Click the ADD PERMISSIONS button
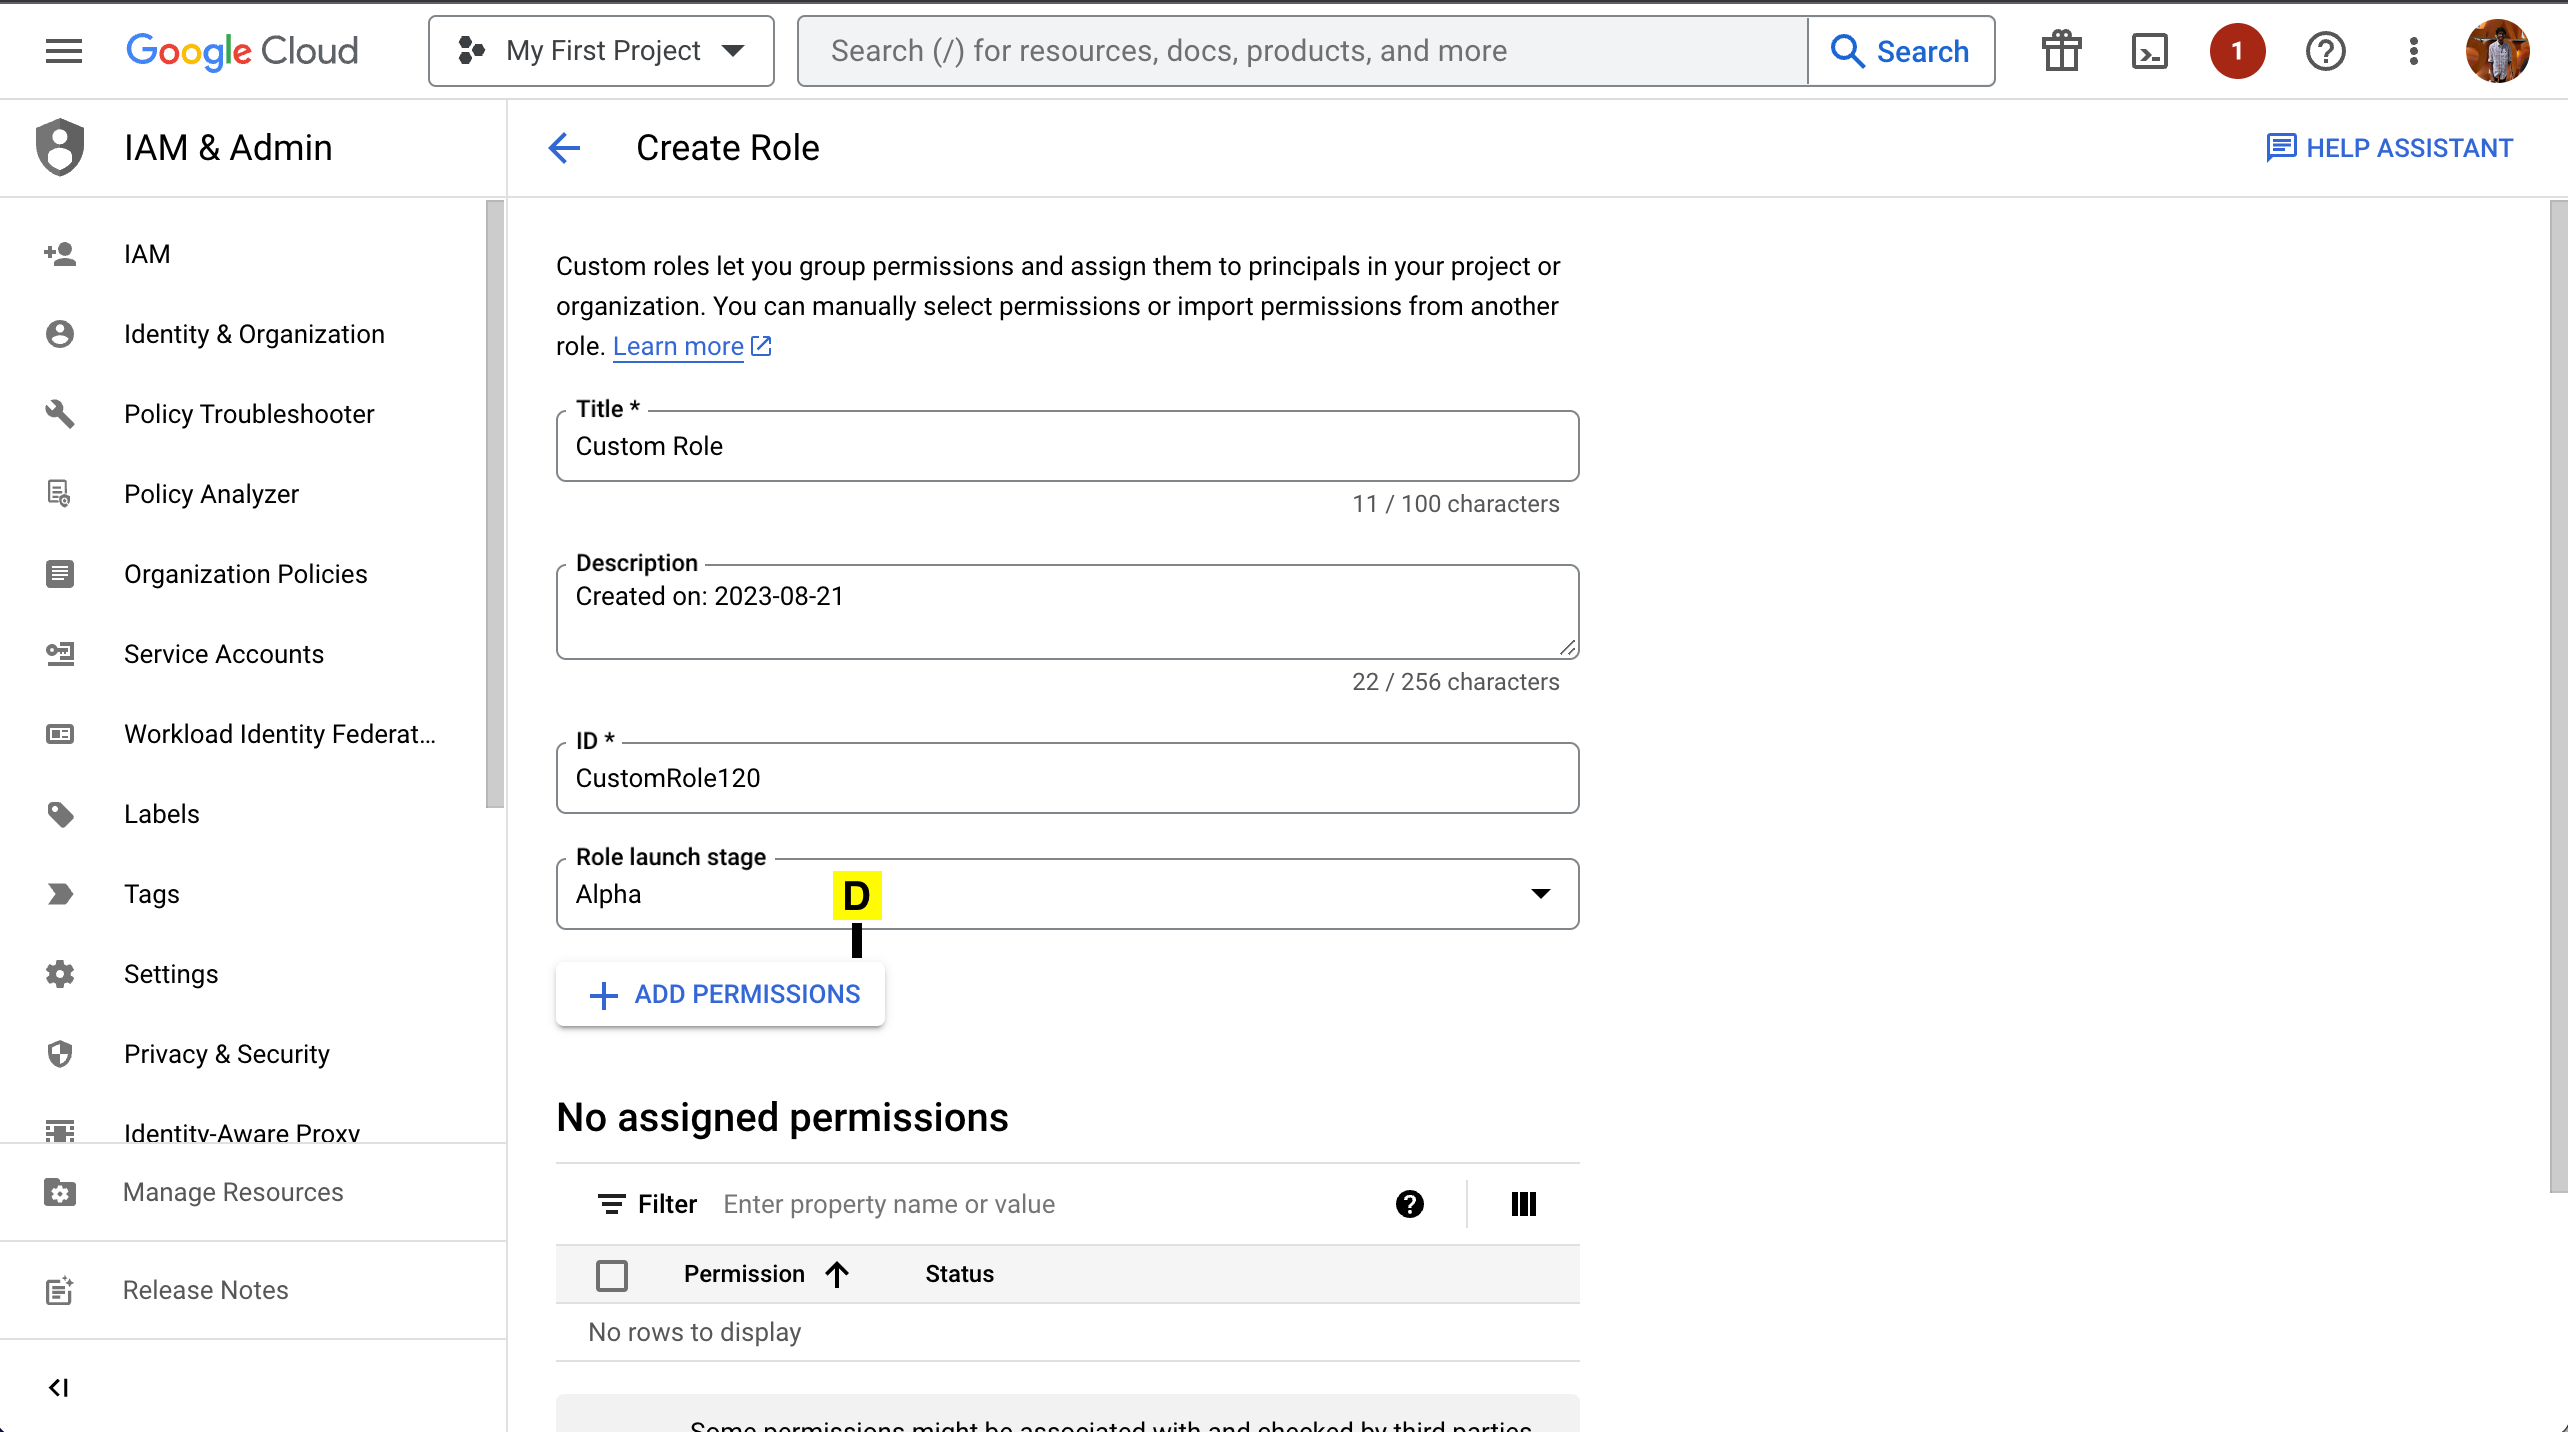This screenshot has height=1432, width=2568. pyautogui.click(x=720, y=994)
